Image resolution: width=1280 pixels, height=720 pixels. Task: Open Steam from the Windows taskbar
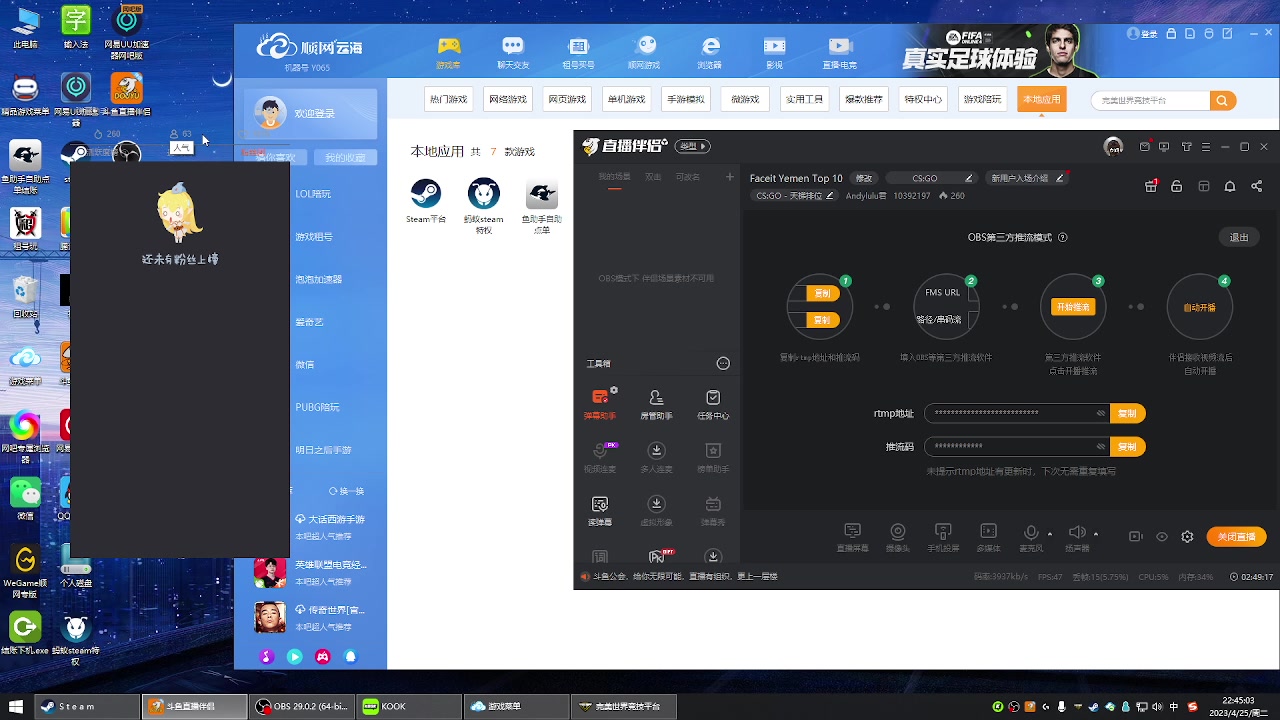click(x=87, y=706)
